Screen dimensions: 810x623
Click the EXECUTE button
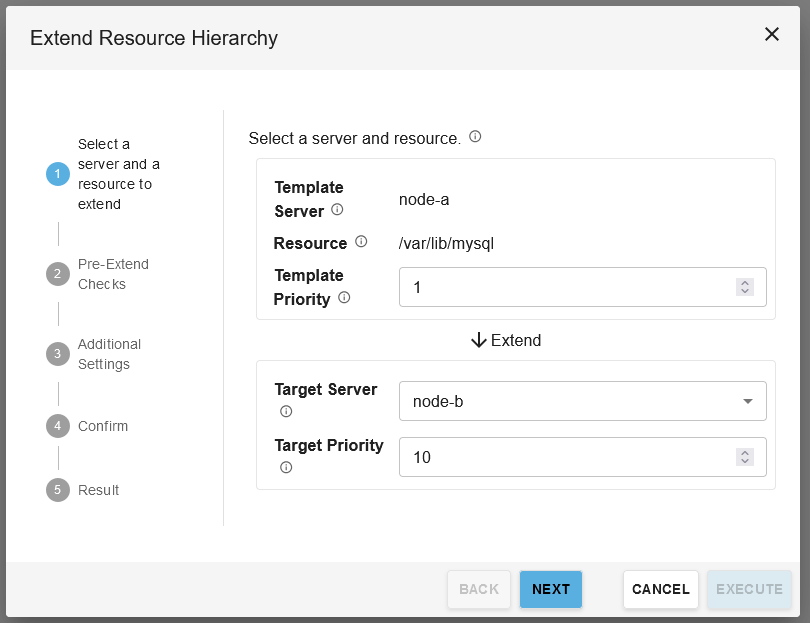click(x=749, y=589)
